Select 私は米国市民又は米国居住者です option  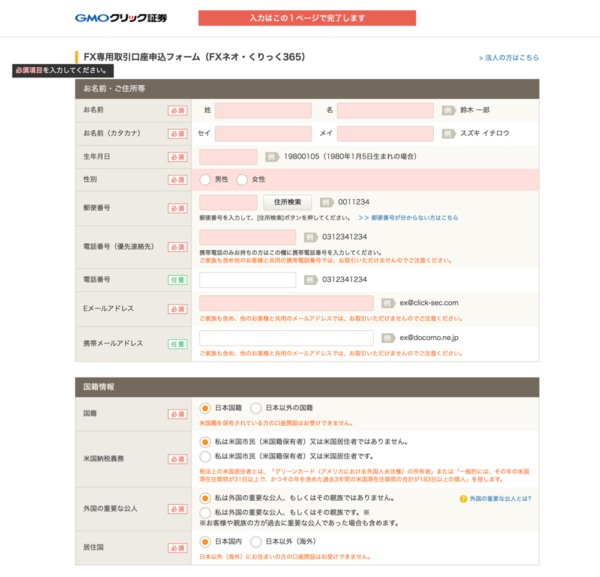pos(205,456)
